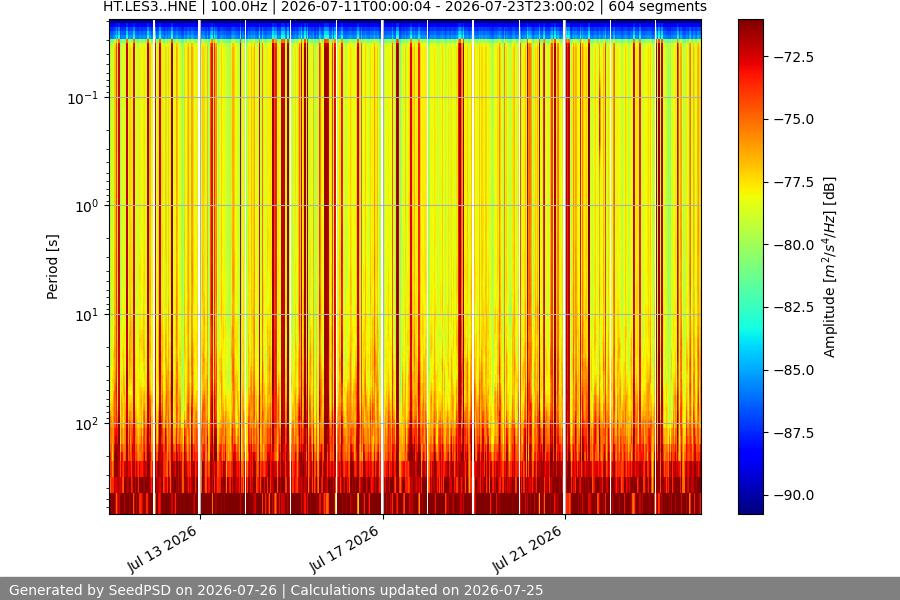Click the −82.5 colorbar tick value

click(793, 307)
